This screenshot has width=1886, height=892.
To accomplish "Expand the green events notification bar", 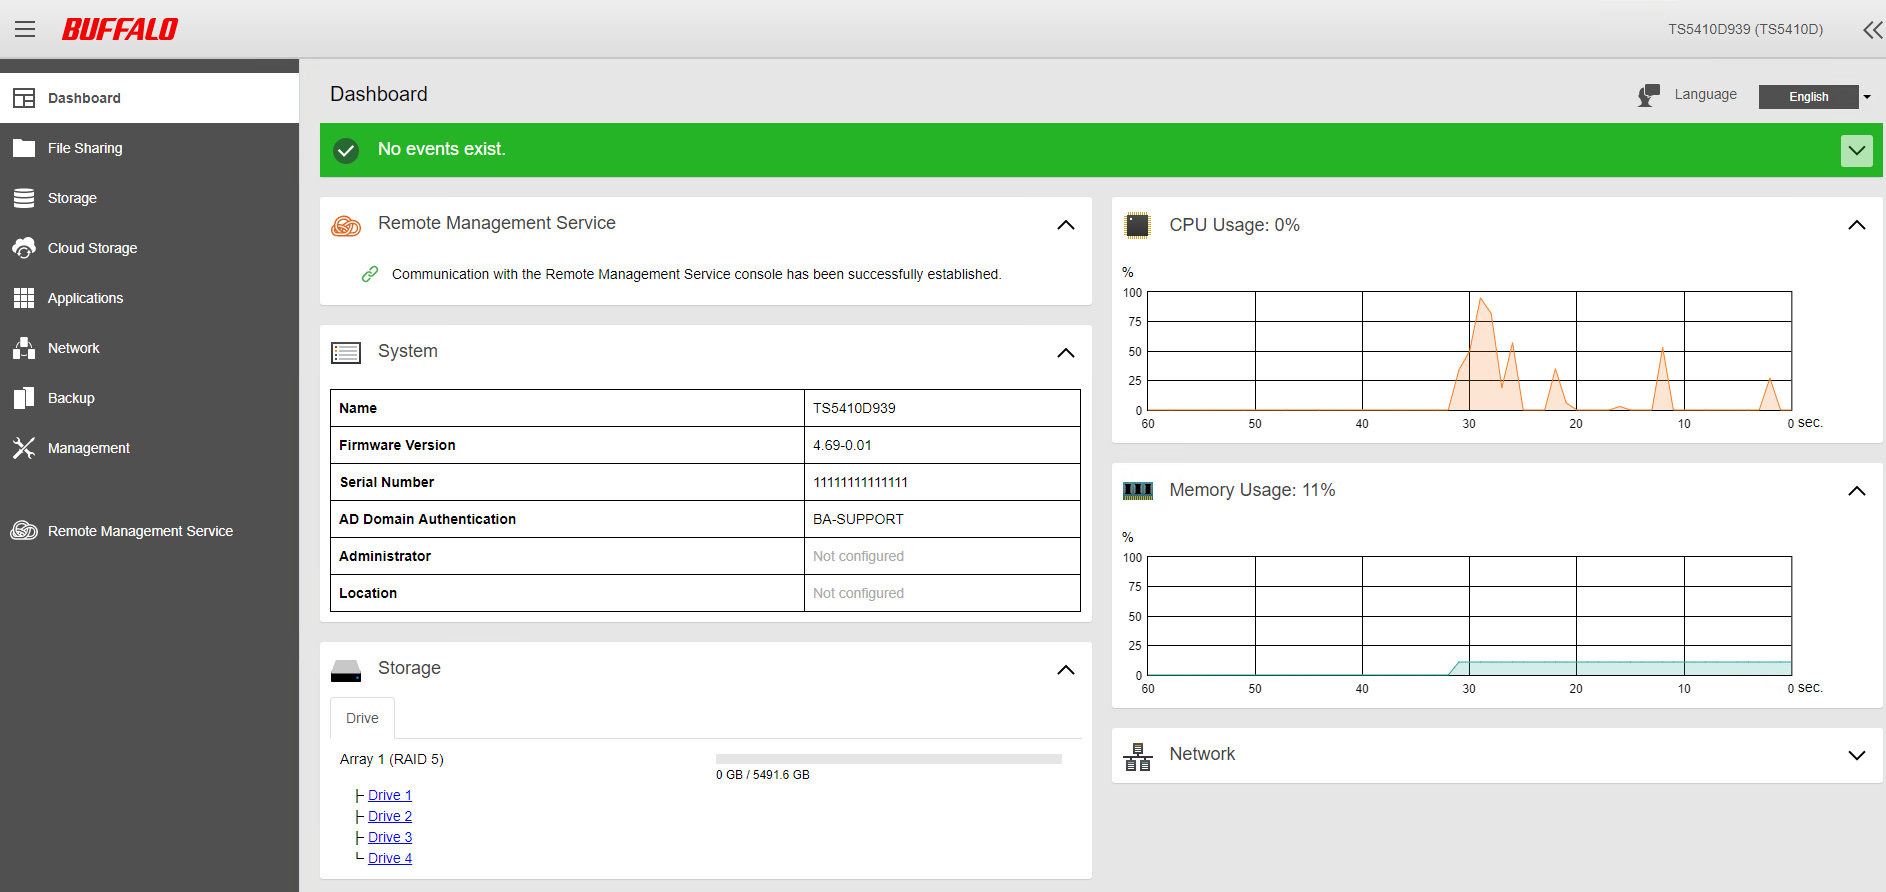I will point(1856,151).
